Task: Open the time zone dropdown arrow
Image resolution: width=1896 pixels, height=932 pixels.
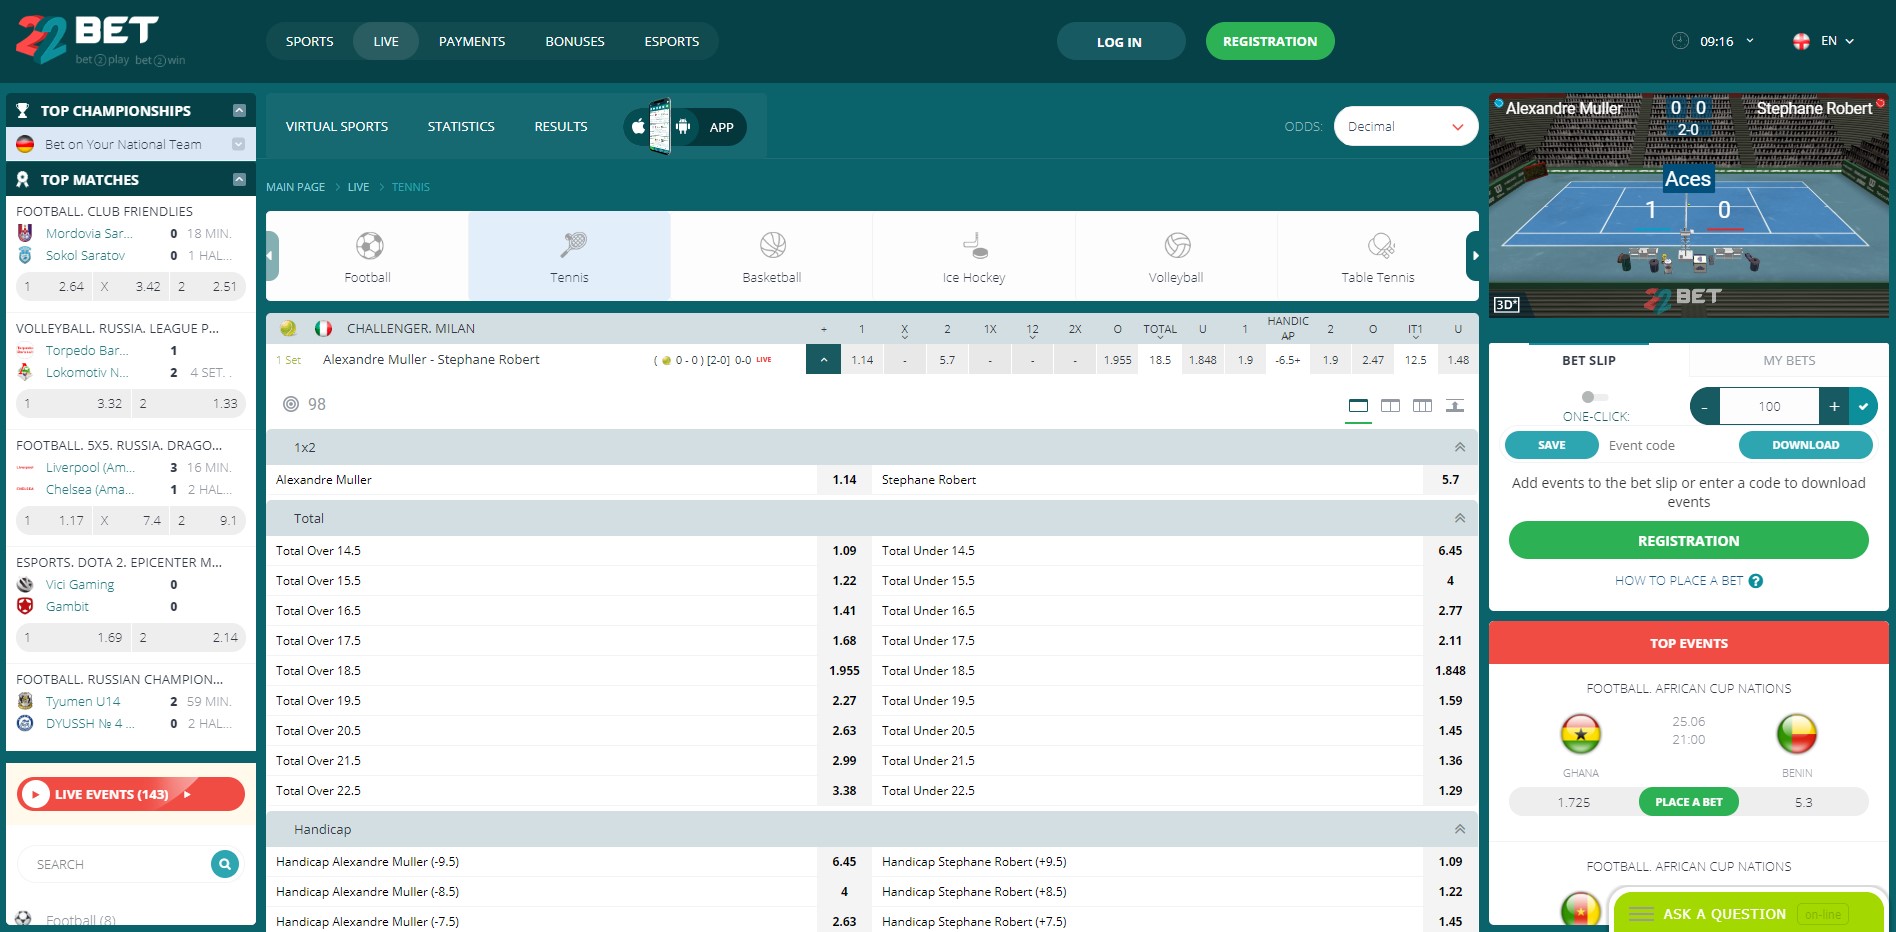Action: click(1750, 41)
